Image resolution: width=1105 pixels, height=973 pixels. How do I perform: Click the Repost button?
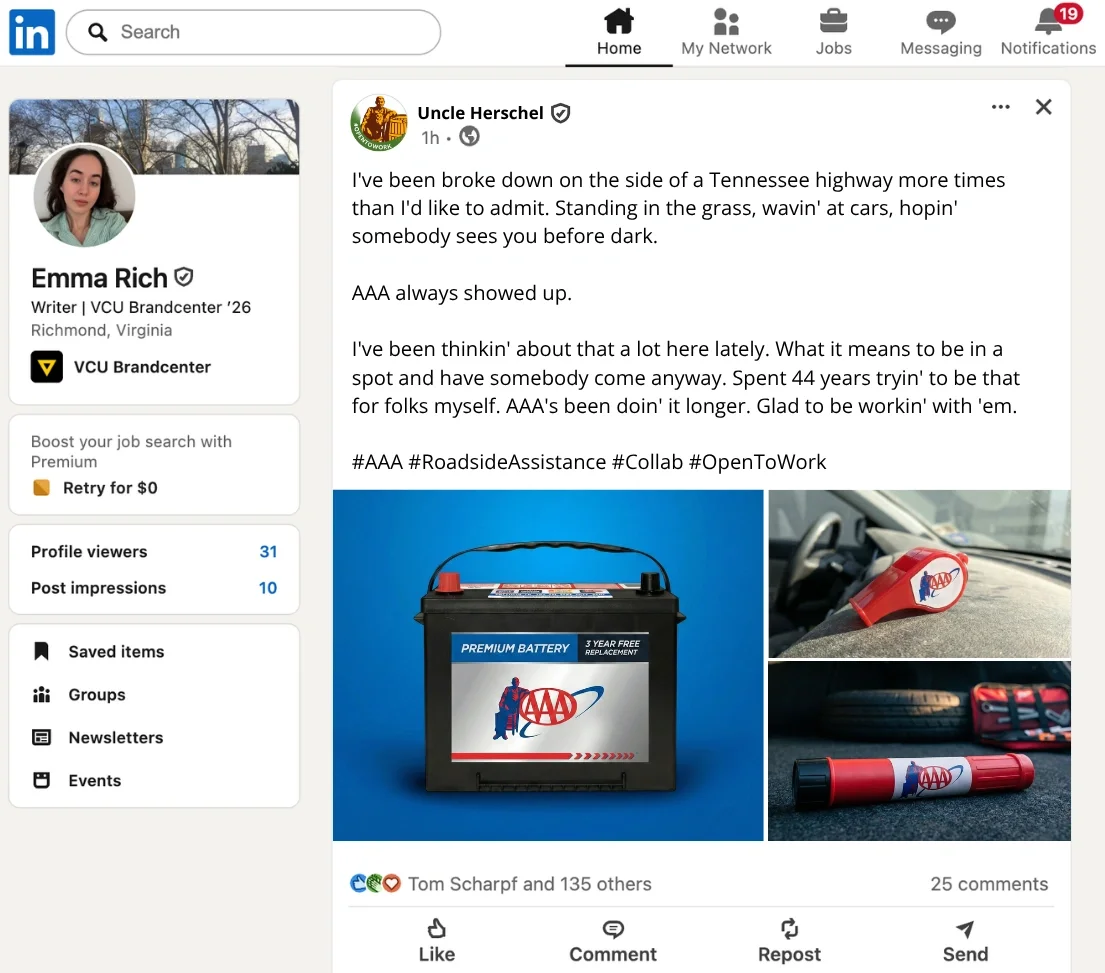(789, 941)
